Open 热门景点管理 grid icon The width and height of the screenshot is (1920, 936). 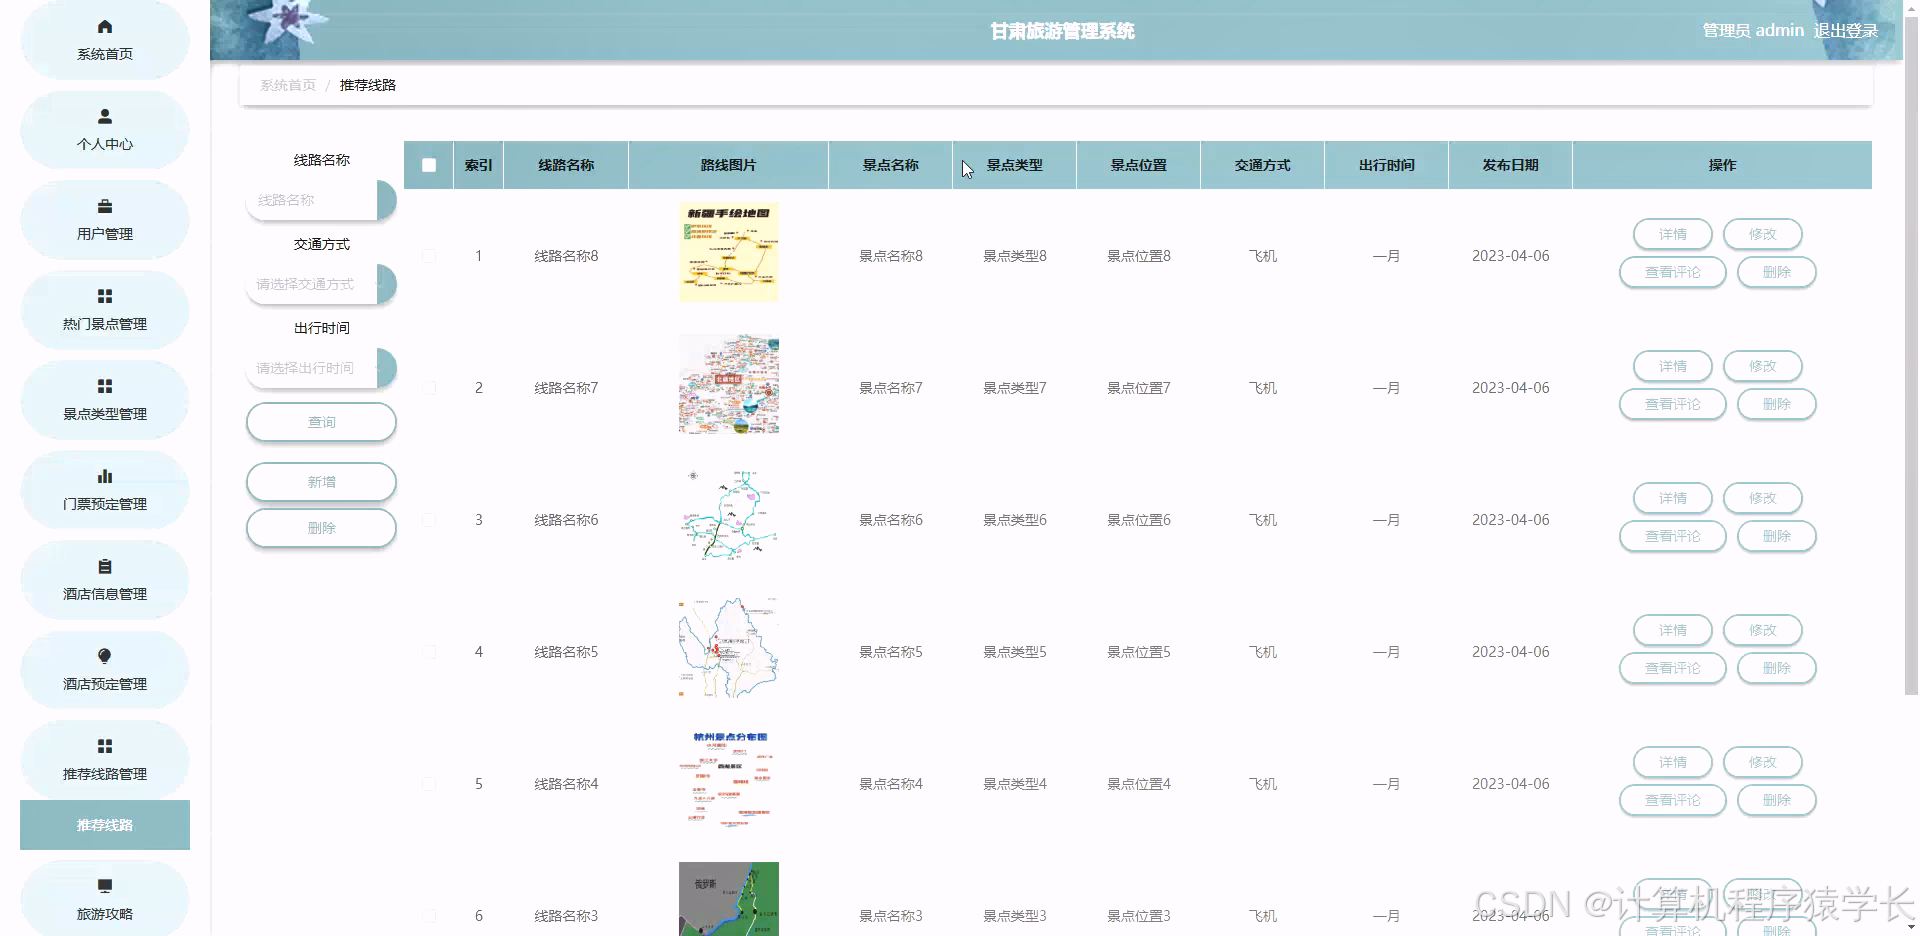104,295
